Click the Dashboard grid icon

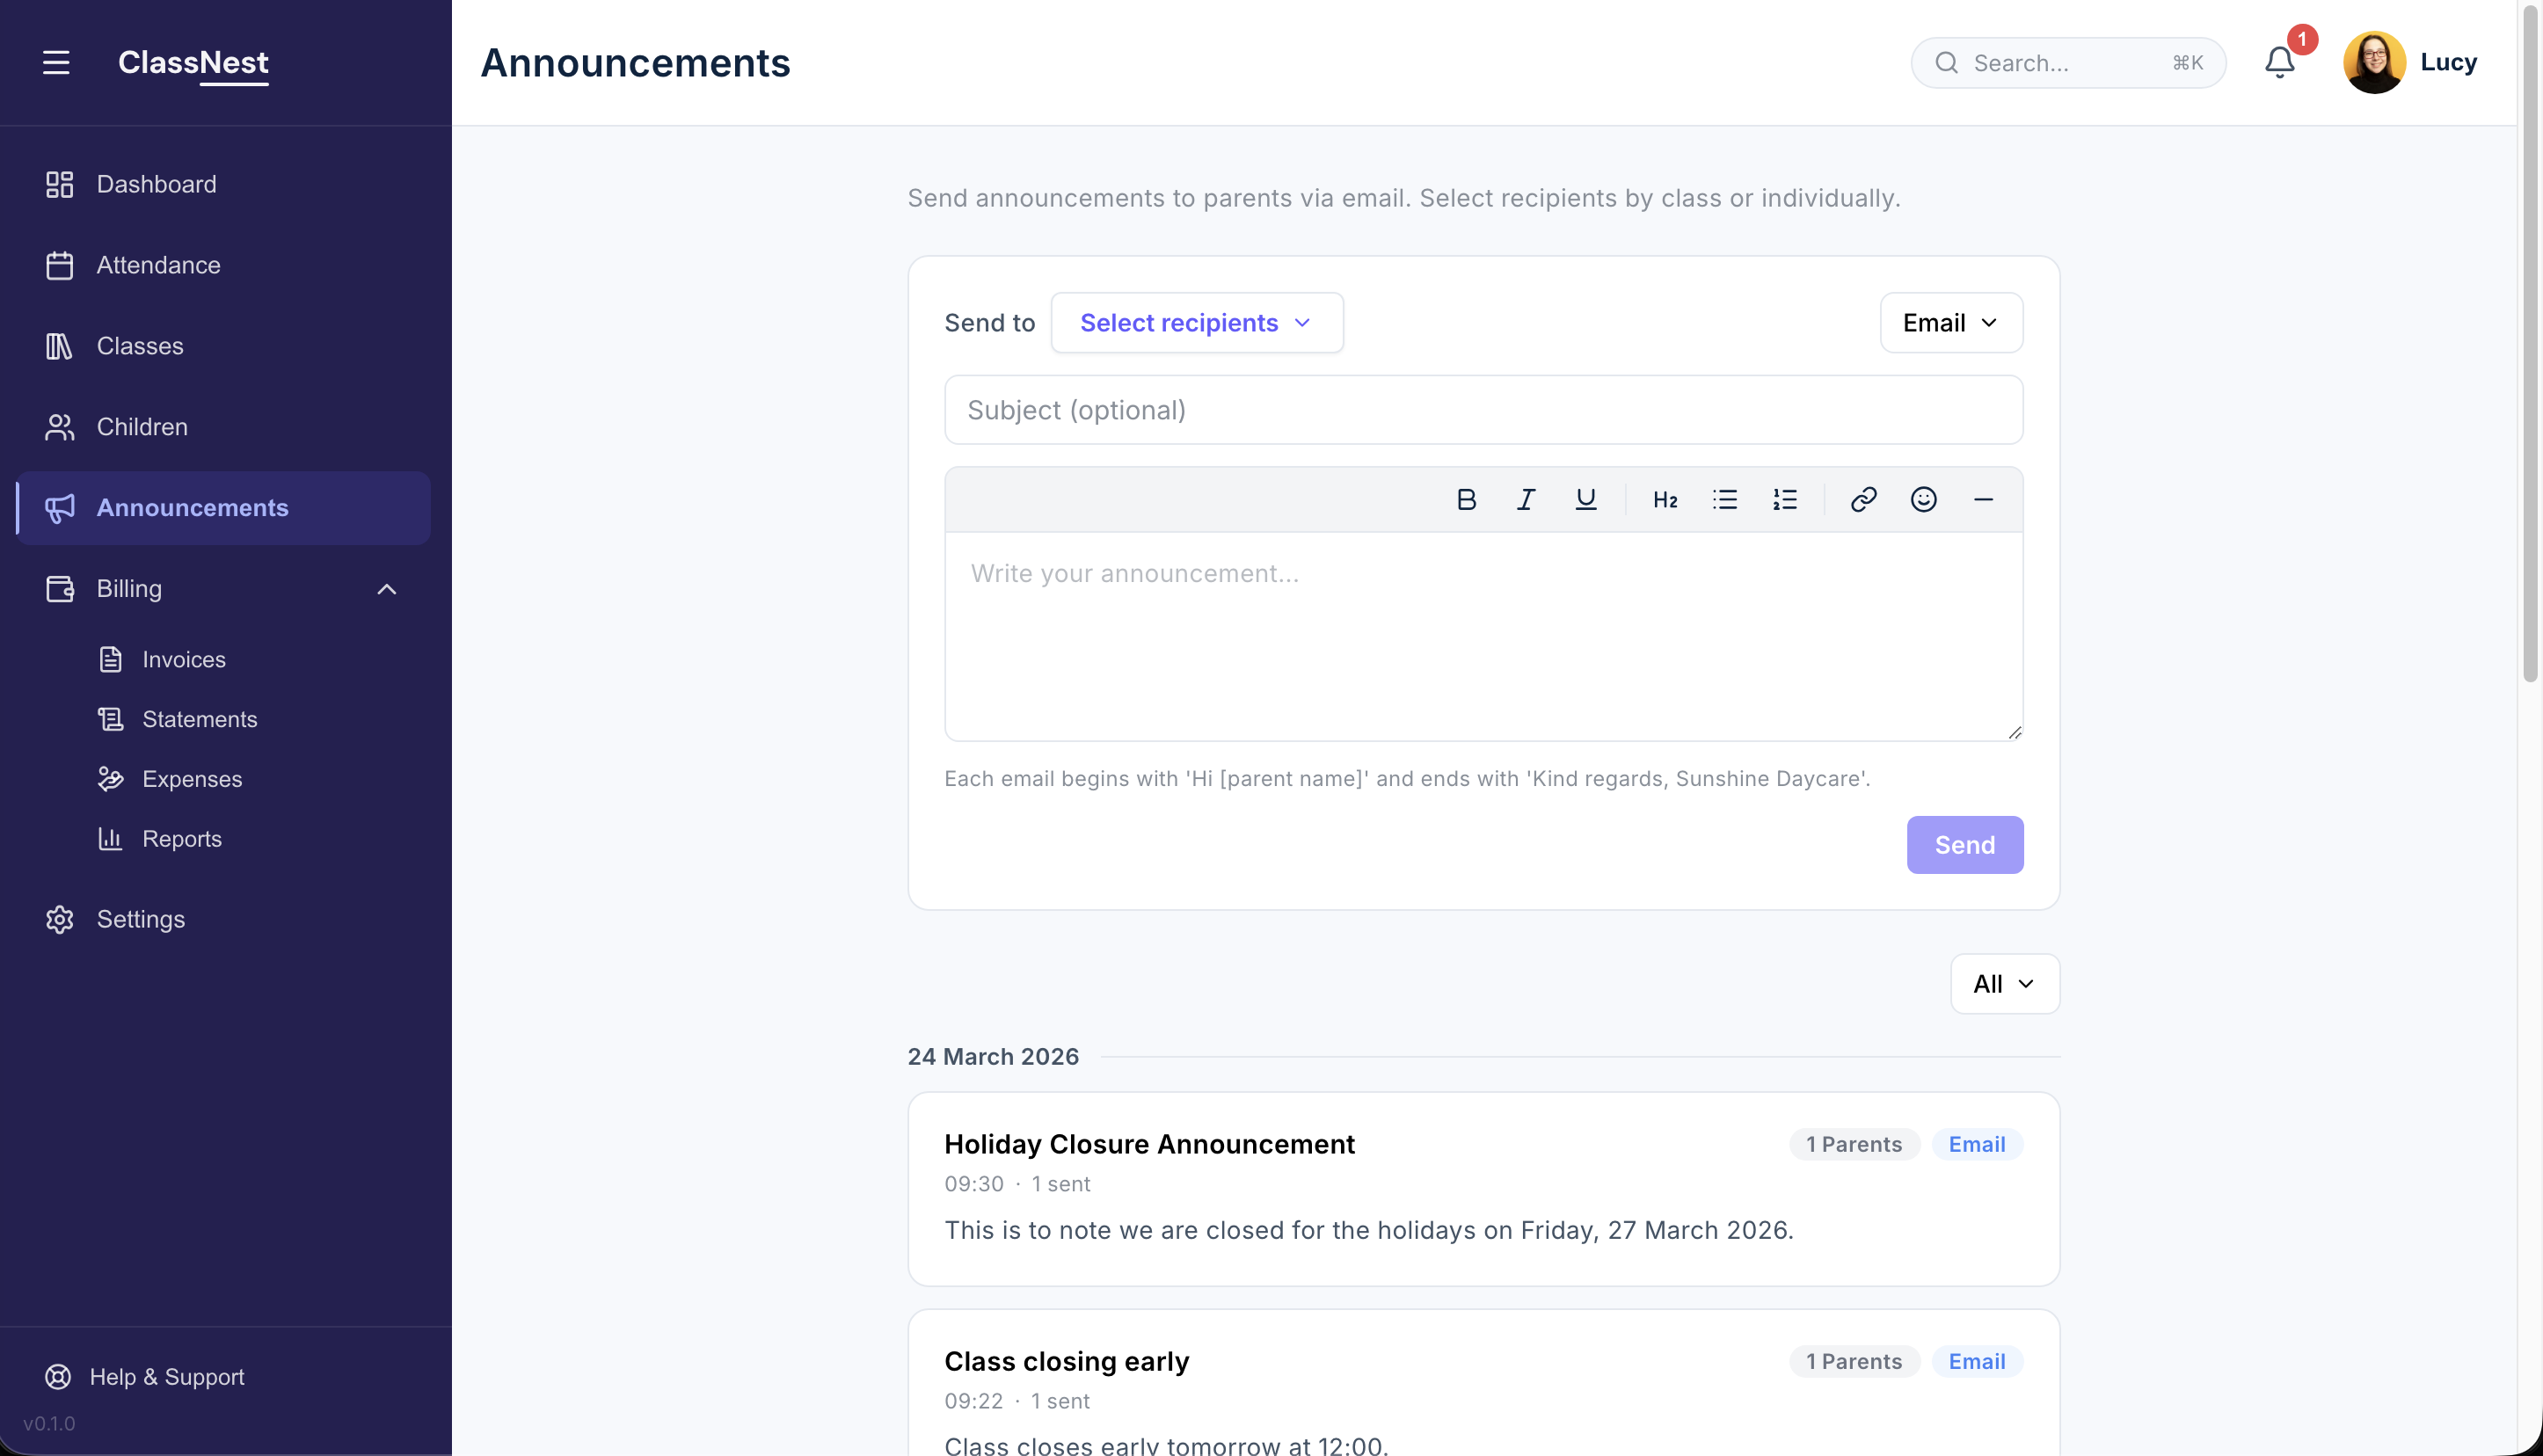(x=60, y=184)
